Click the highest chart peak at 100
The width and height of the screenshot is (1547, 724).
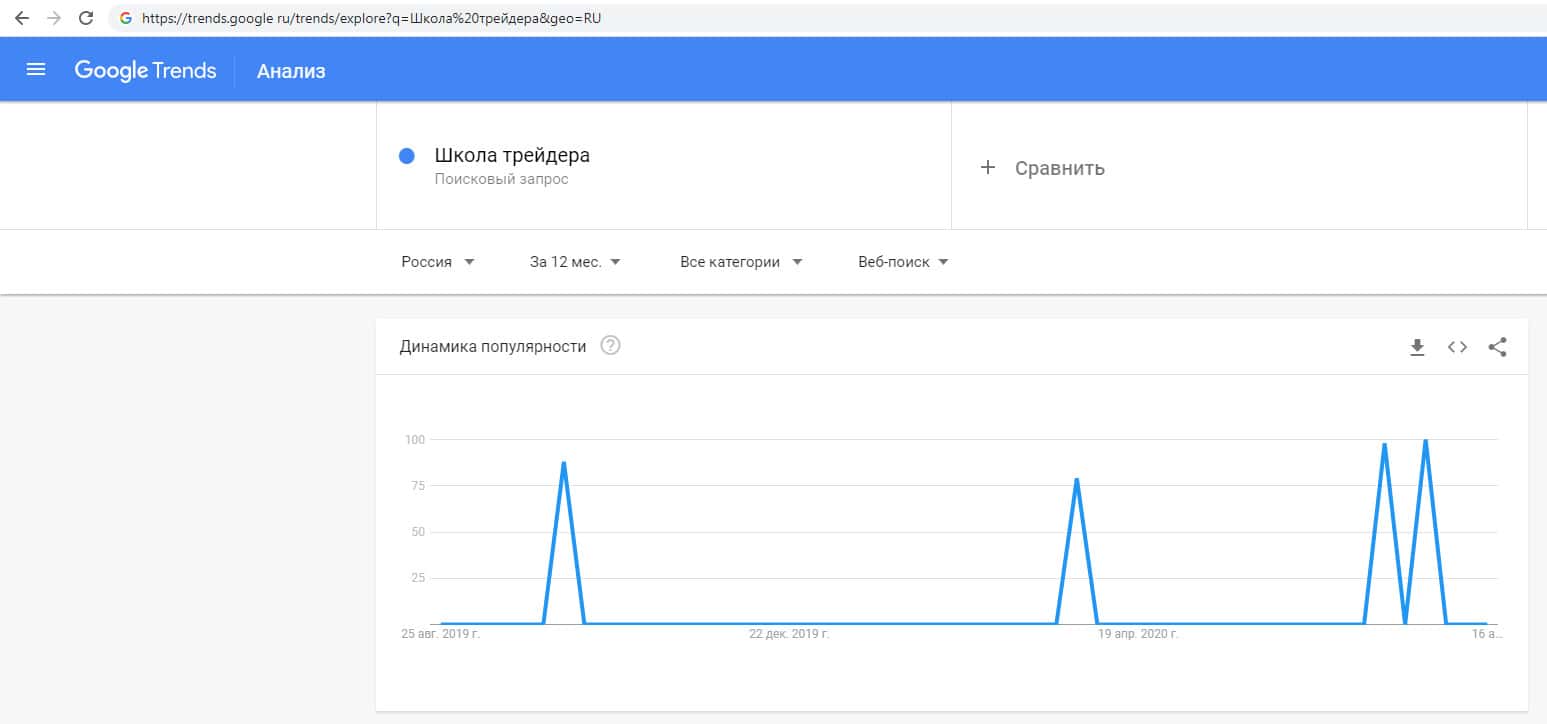click(x=1425, y=441)
